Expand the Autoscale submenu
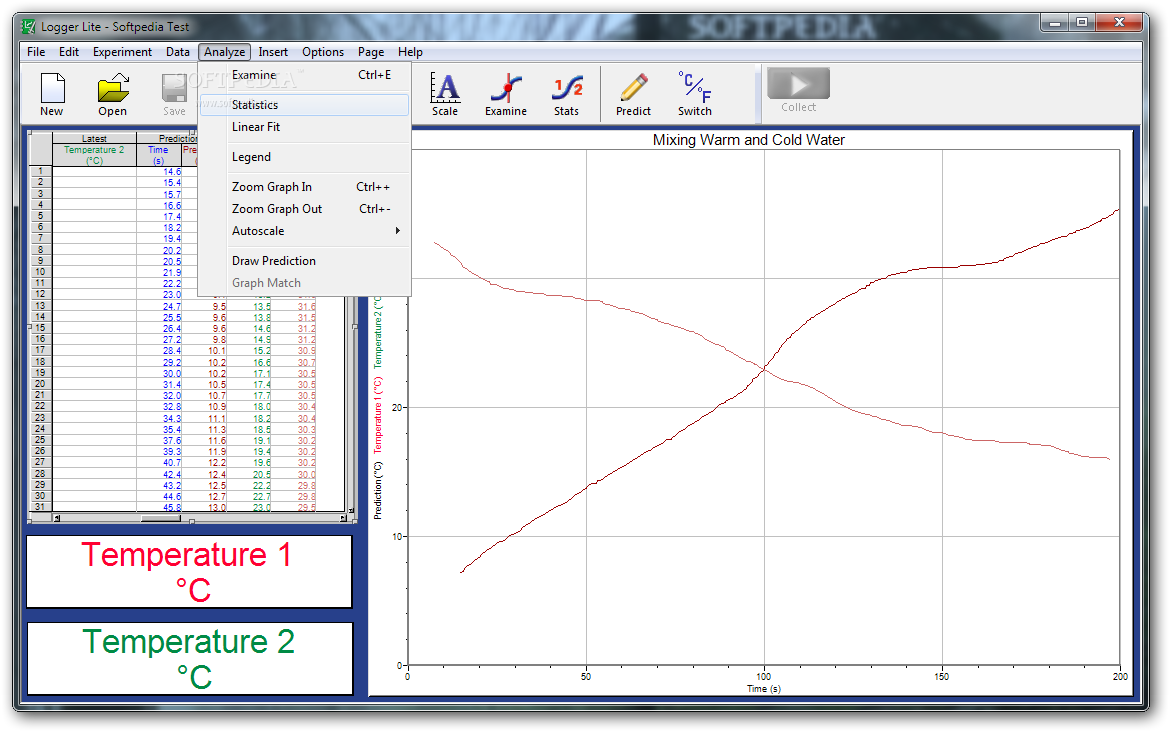 coord(304,231)
